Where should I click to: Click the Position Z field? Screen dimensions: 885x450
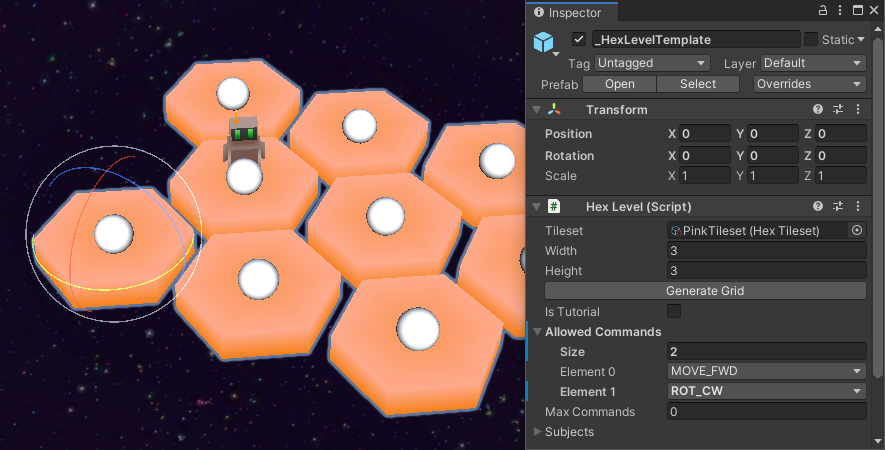tap(840, 133)
